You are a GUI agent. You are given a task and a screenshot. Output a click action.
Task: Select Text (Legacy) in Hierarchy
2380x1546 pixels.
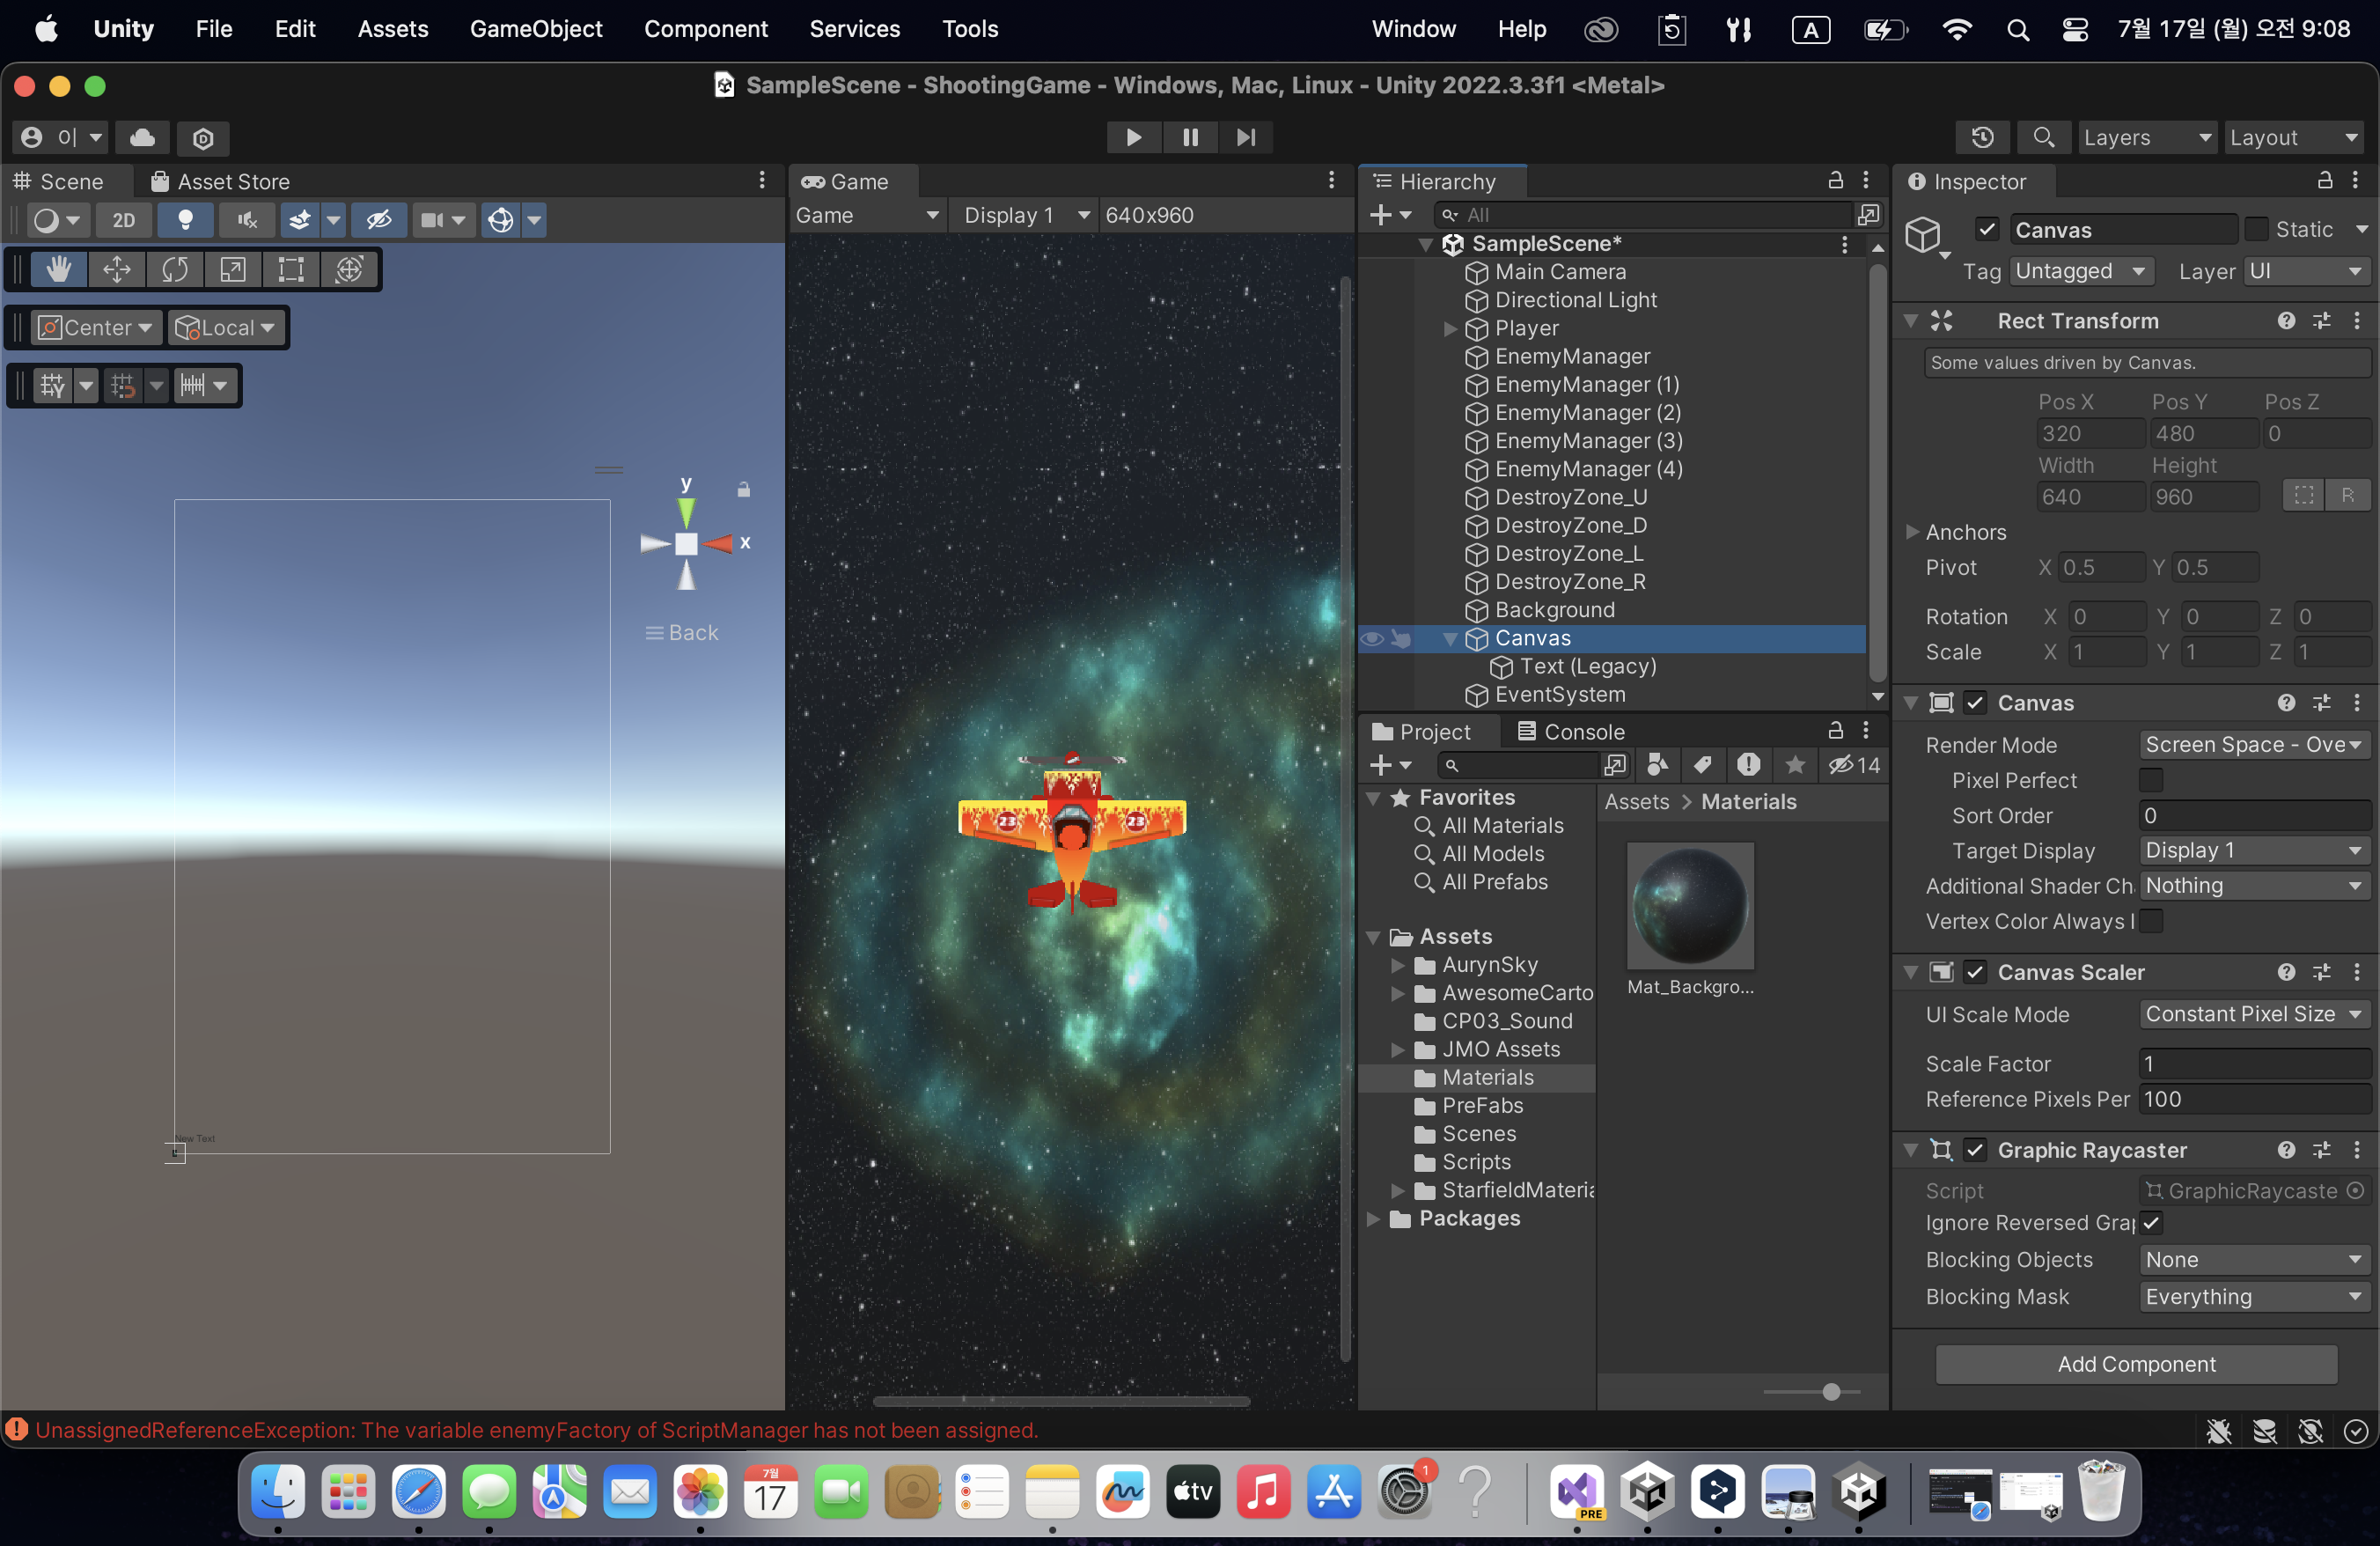tap(1587, 666)
